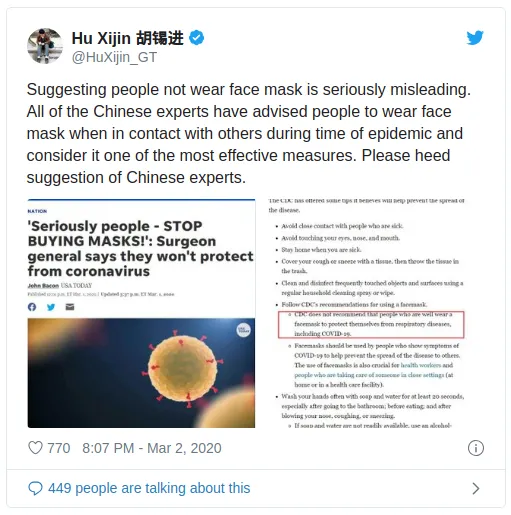The image size is (511, 515).
Task: Open the CDC tips list screenshot image
Action: (x=366, y=313)
